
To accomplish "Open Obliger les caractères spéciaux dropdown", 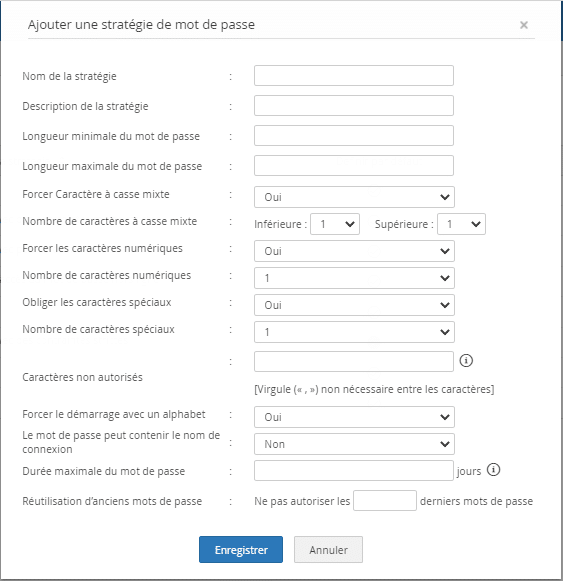I will pos(354,305).
